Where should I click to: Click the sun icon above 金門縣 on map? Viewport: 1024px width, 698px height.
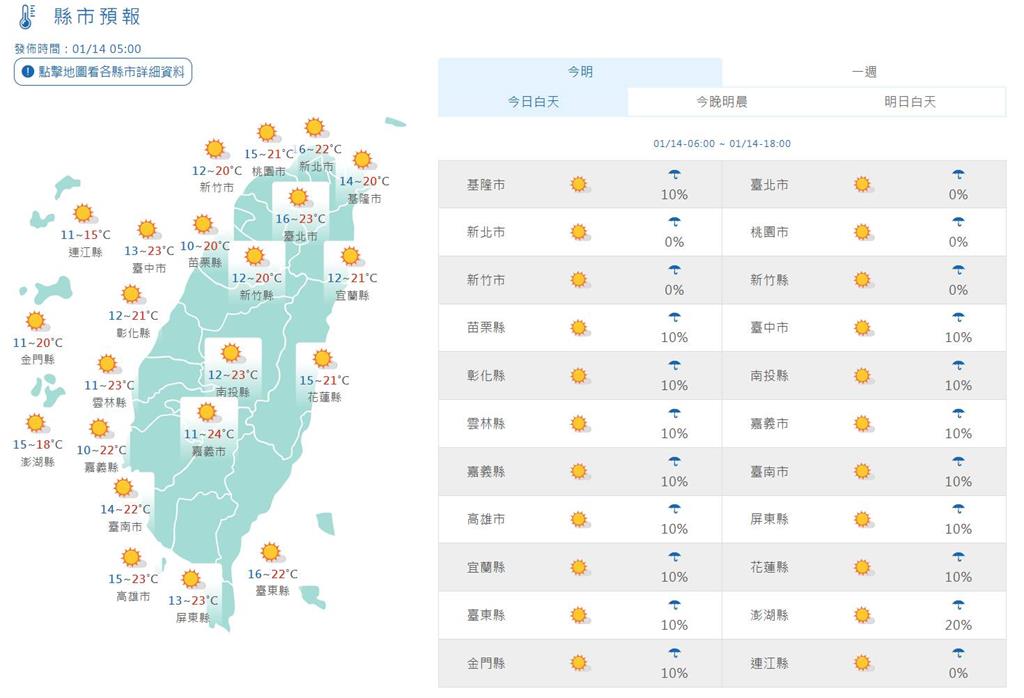click(x=36, y=321)
